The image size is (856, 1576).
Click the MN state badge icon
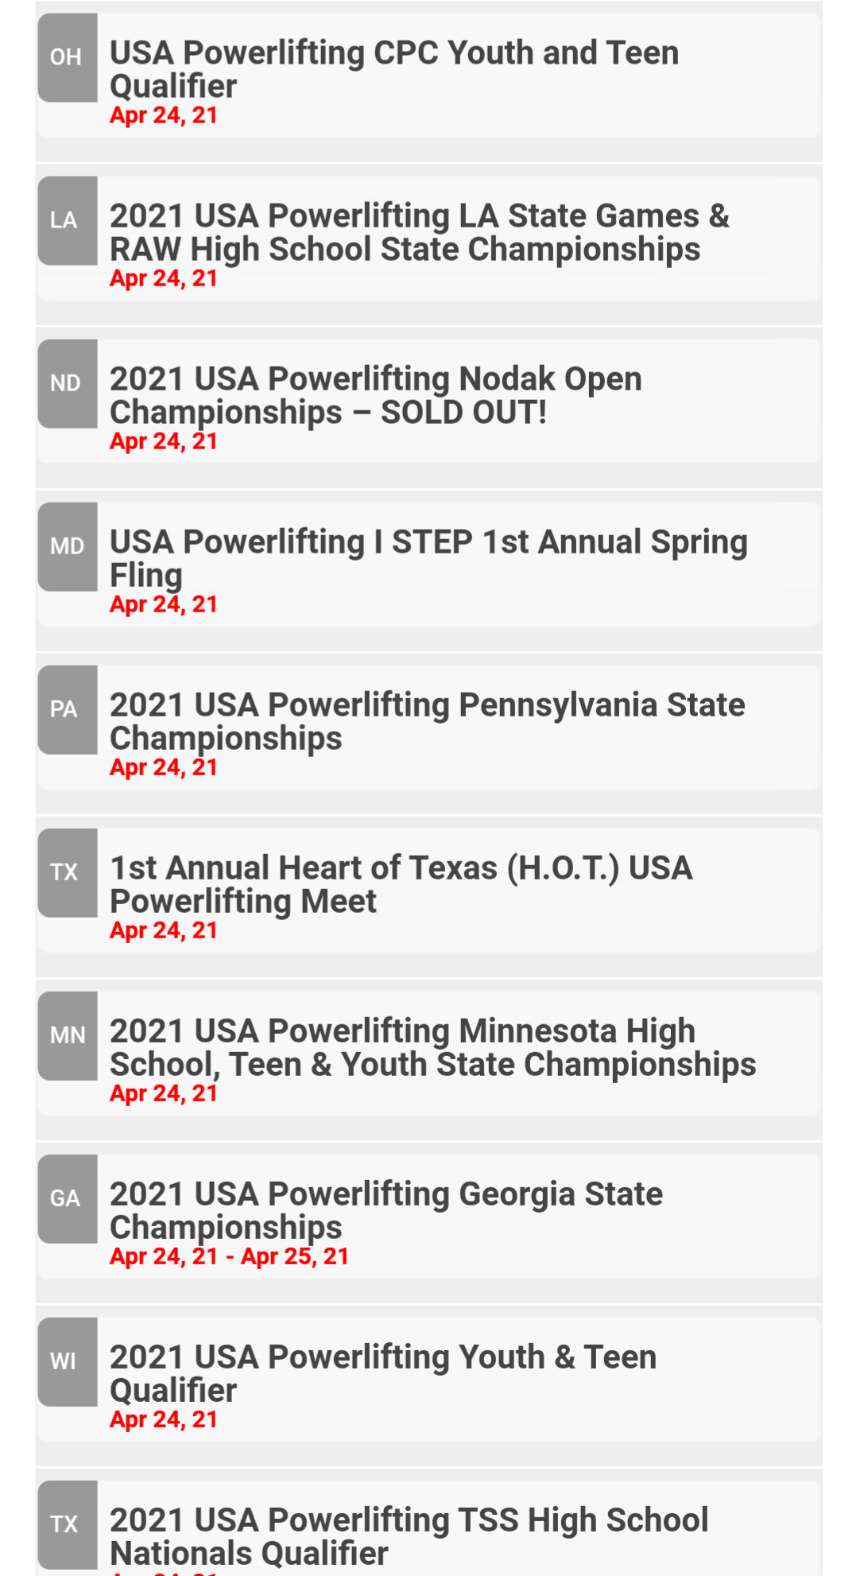coord(67,1035)
